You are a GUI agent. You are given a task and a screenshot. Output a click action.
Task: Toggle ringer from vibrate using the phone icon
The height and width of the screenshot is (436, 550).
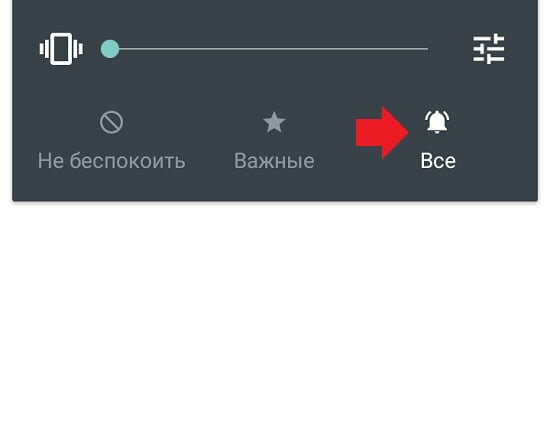click(61, 49)
